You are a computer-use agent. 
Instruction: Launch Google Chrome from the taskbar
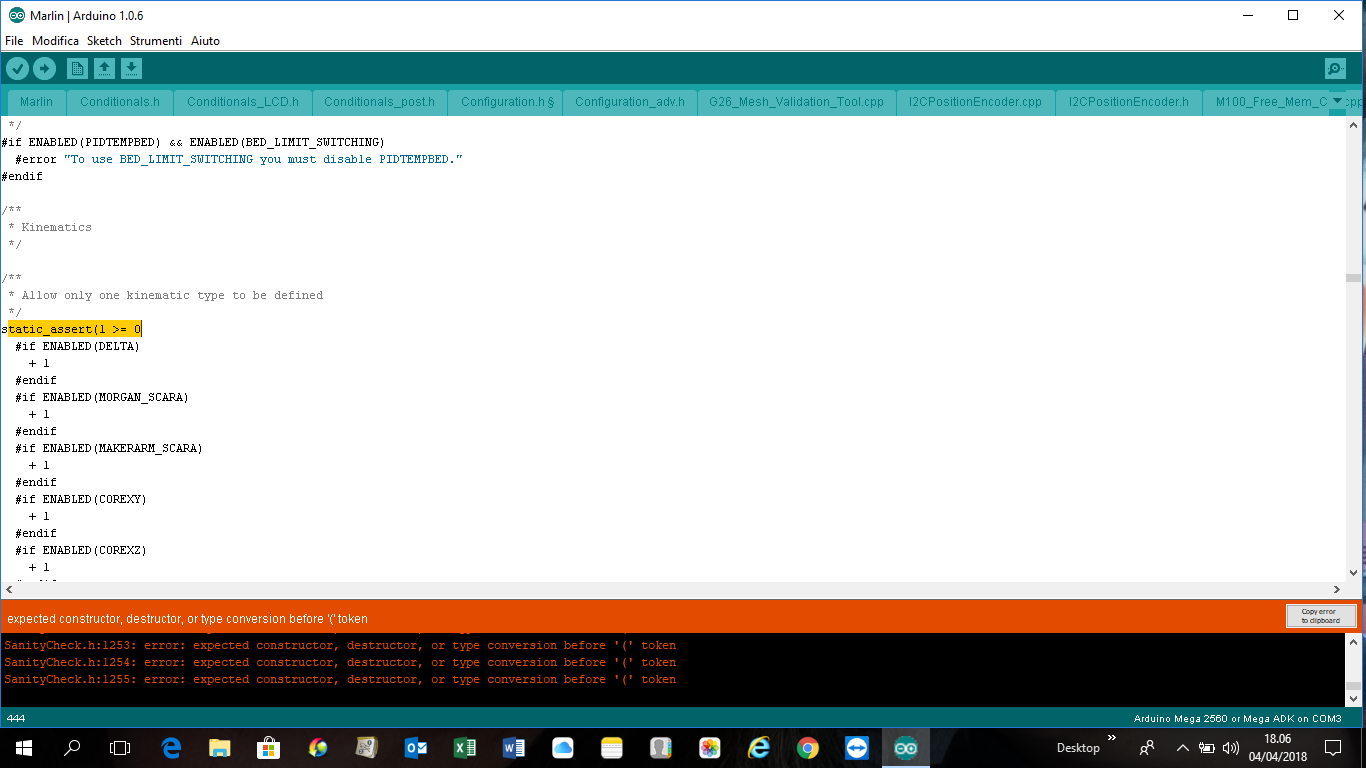click(808, 748)
